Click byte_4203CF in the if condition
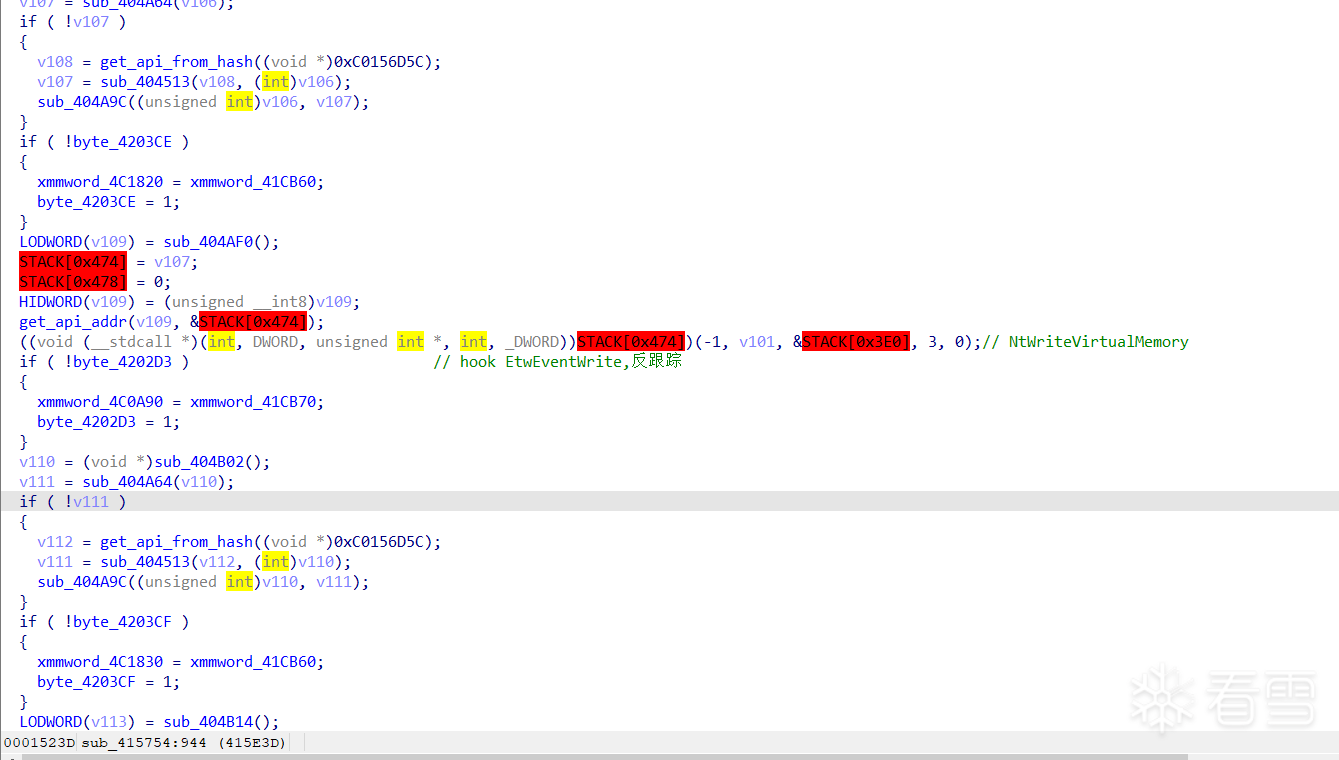Viewport: 1339px width, 760px height. tap(122, 621)
